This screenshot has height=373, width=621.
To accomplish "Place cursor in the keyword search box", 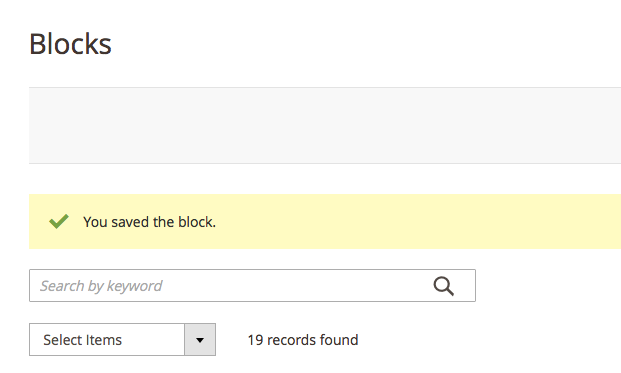I will point(252,285).
